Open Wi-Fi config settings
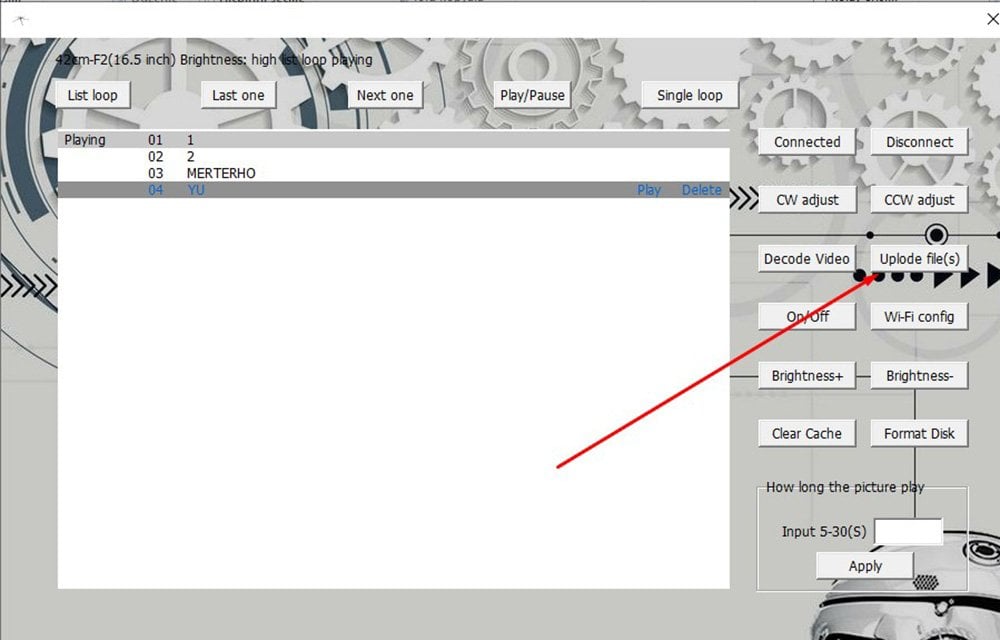This screenshot has height=640, width=1000. click(919, 317)
